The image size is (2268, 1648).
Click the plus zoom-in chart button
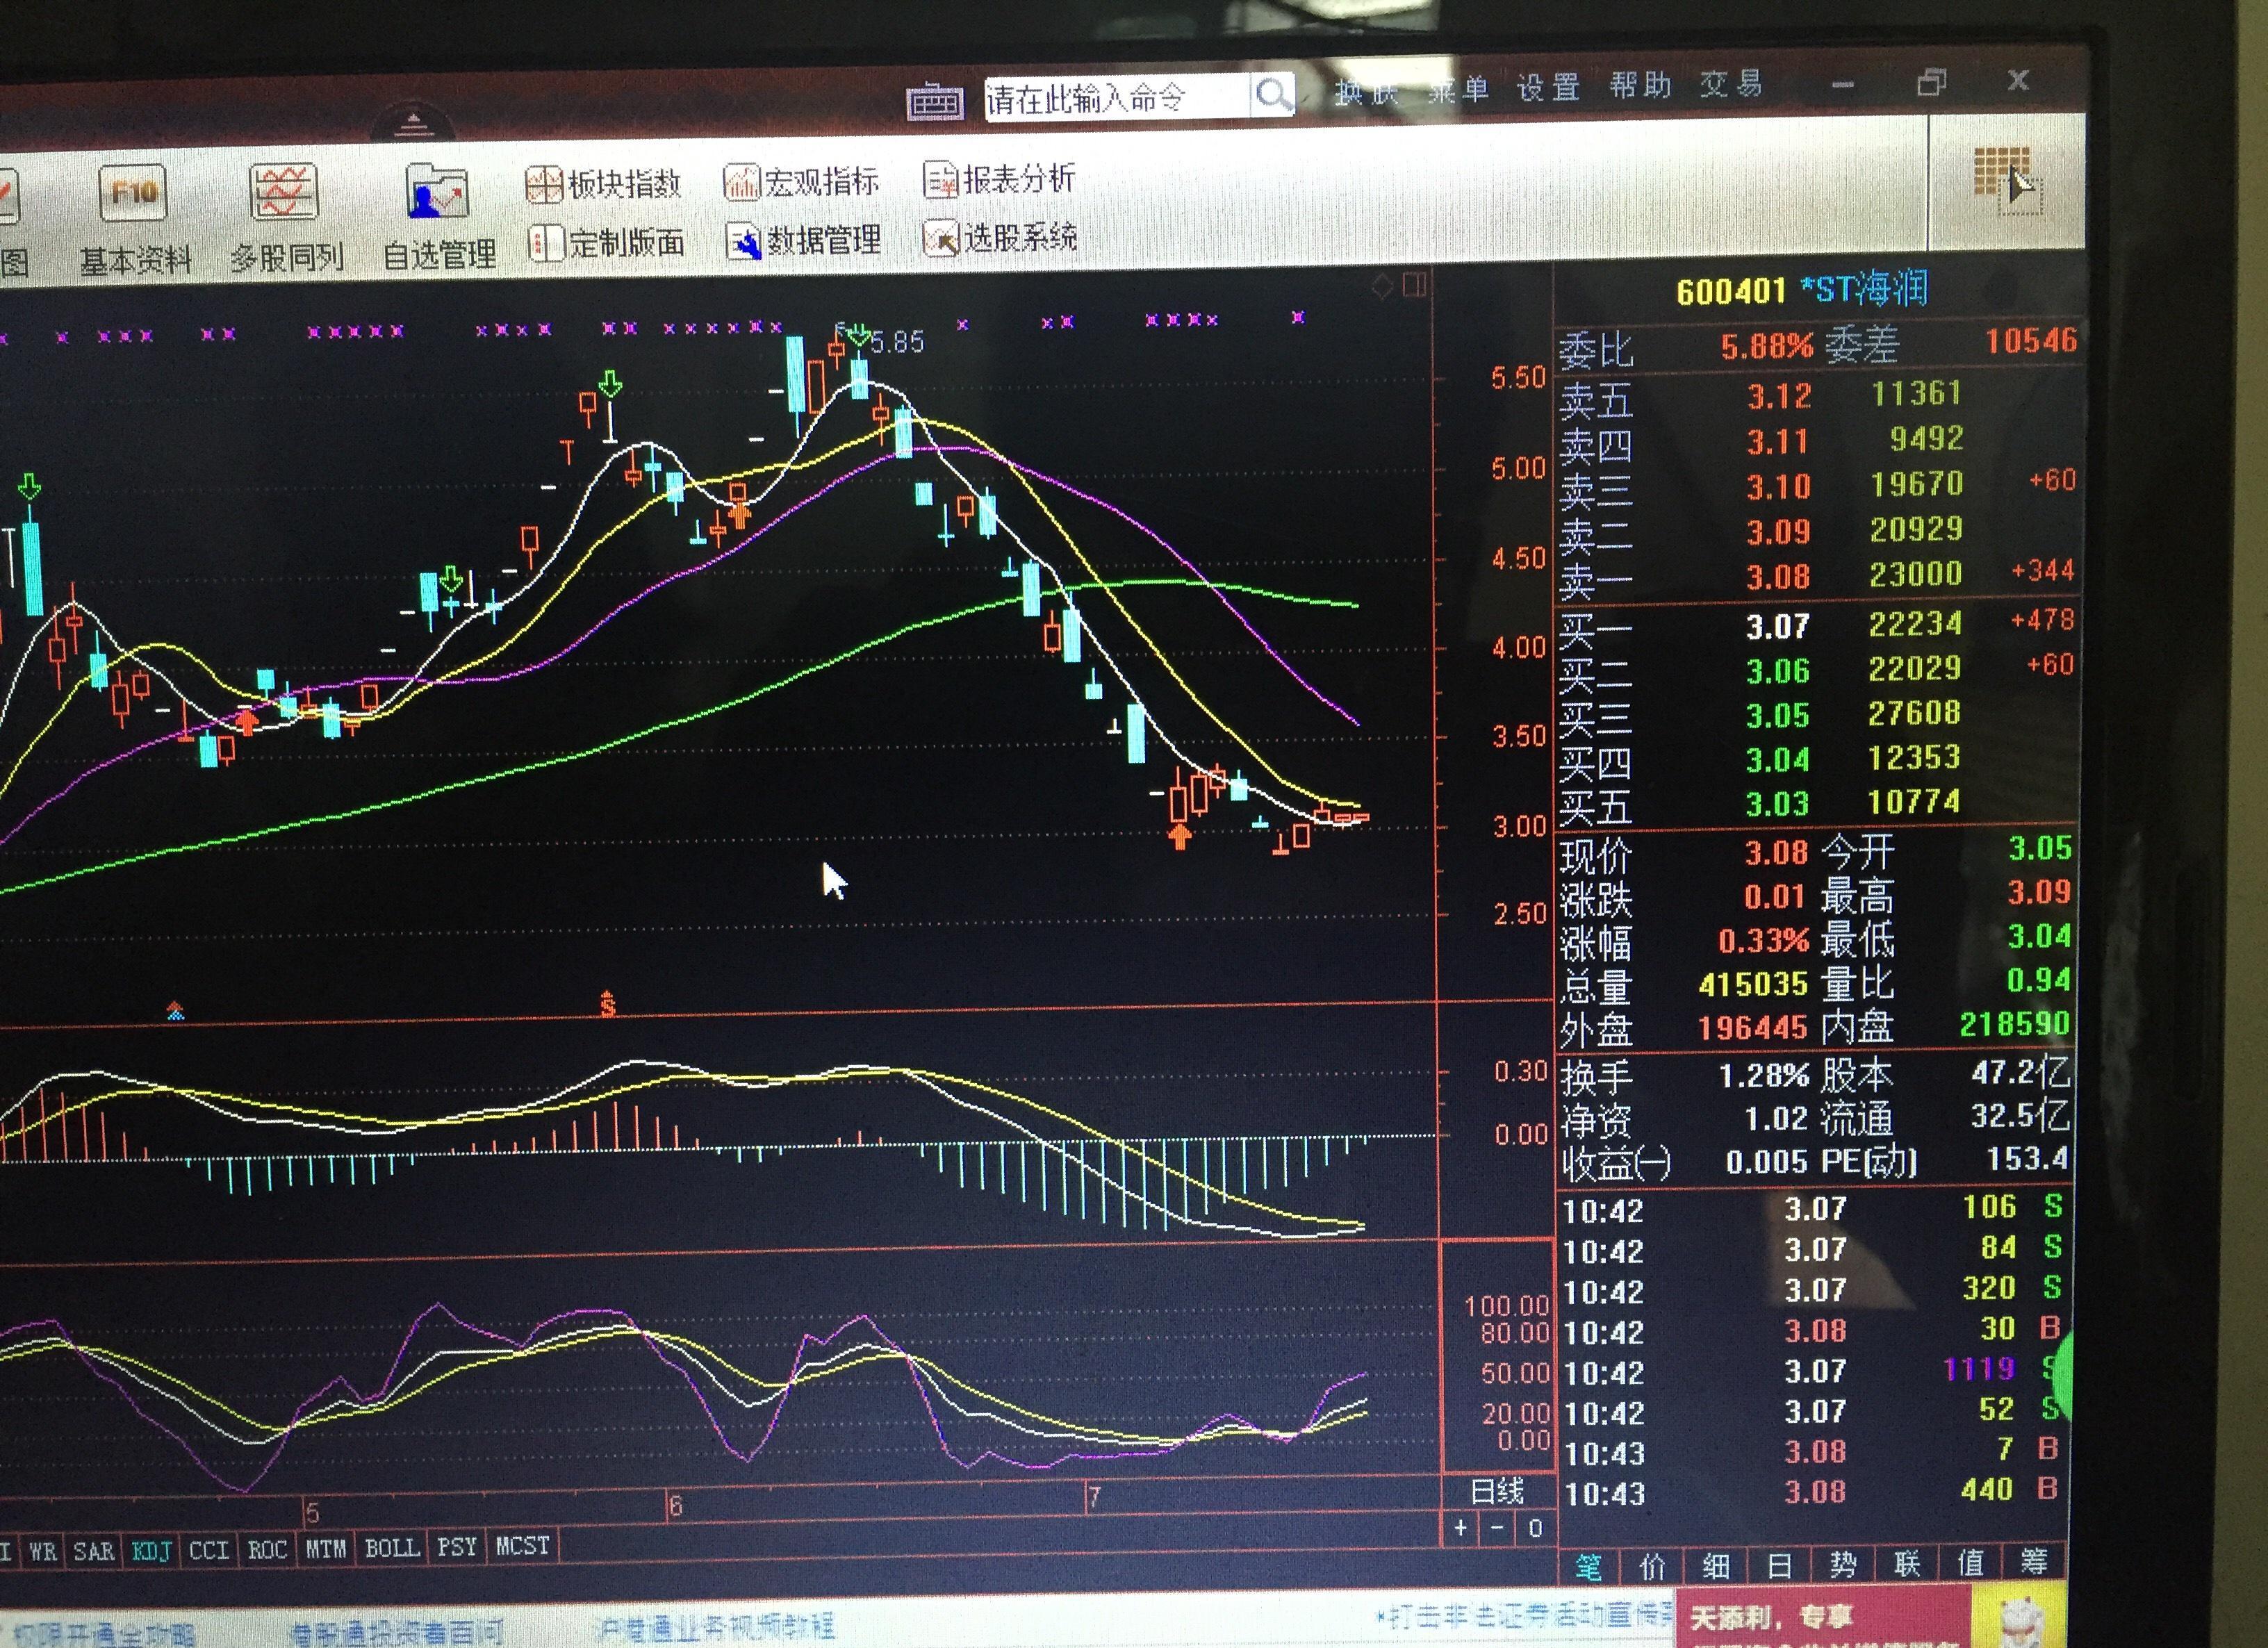[1461, 1528]
